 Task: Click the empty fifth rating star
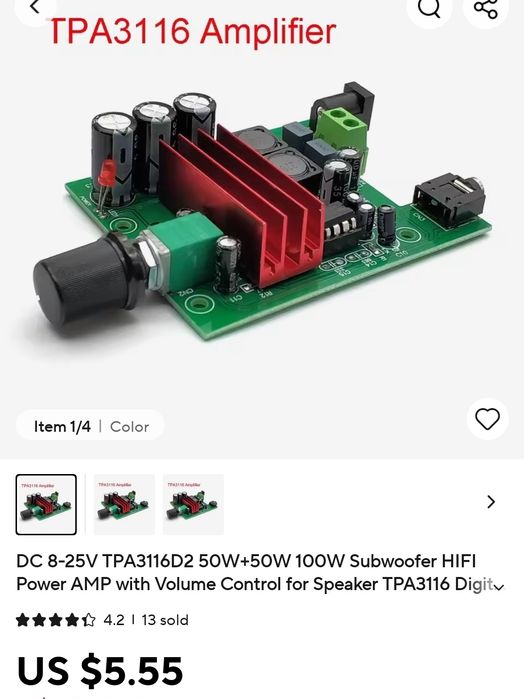coord(89,620)
